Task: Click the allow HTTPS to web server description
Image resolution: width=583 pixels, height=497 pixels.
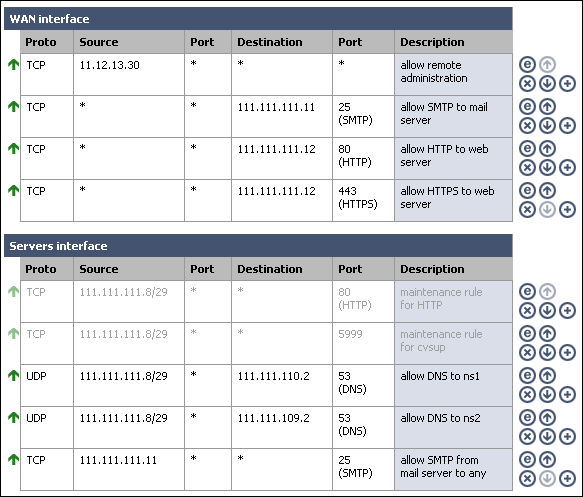Action: (447, 197)
